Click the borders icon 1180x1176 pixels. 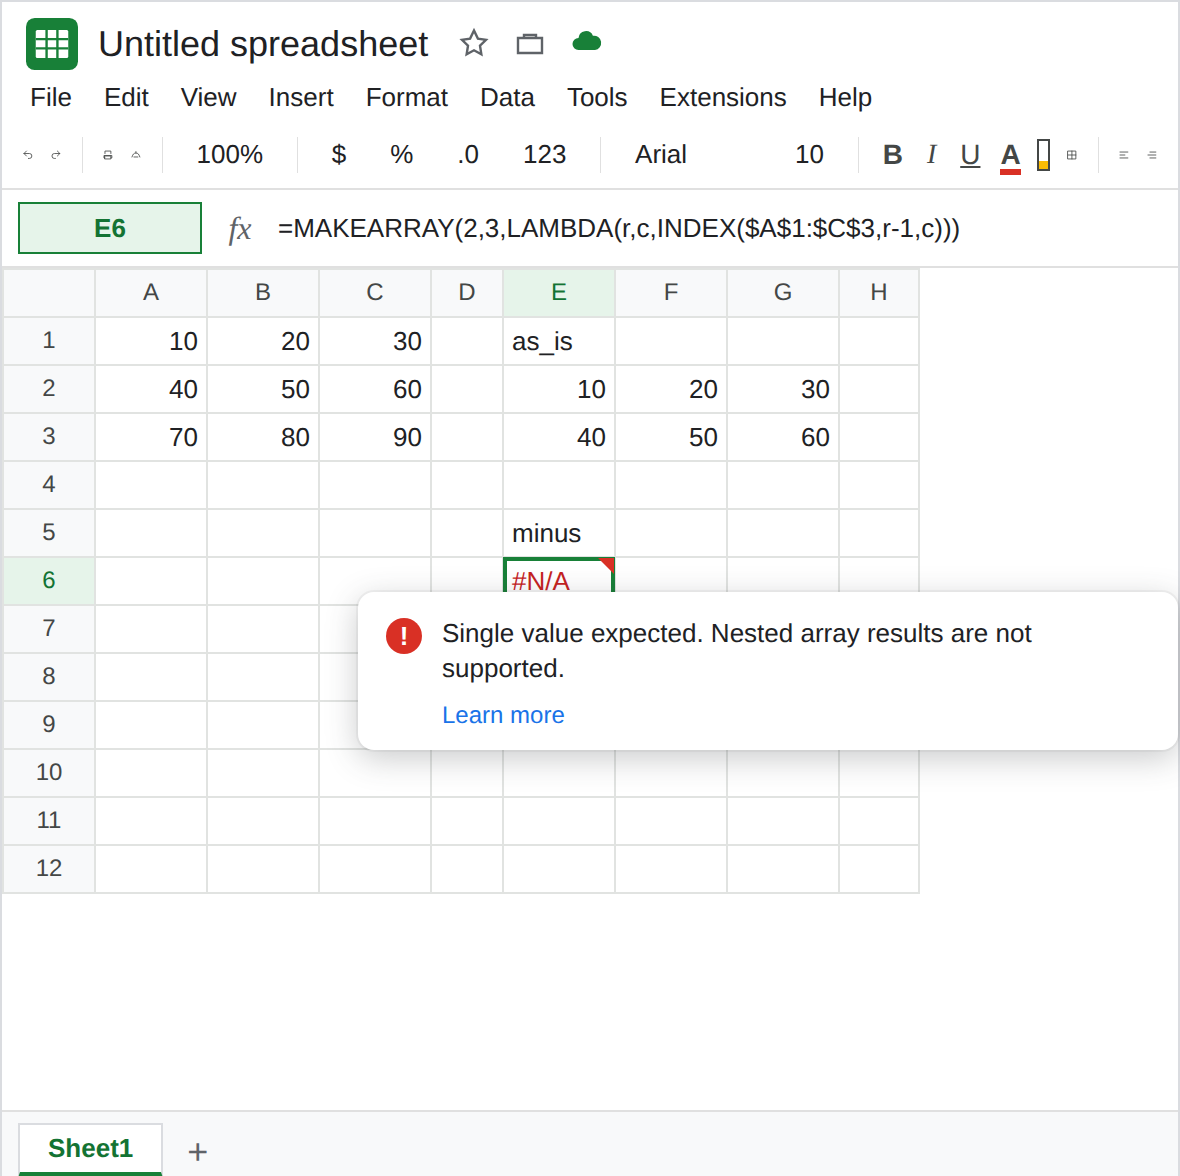point(1072,155)
